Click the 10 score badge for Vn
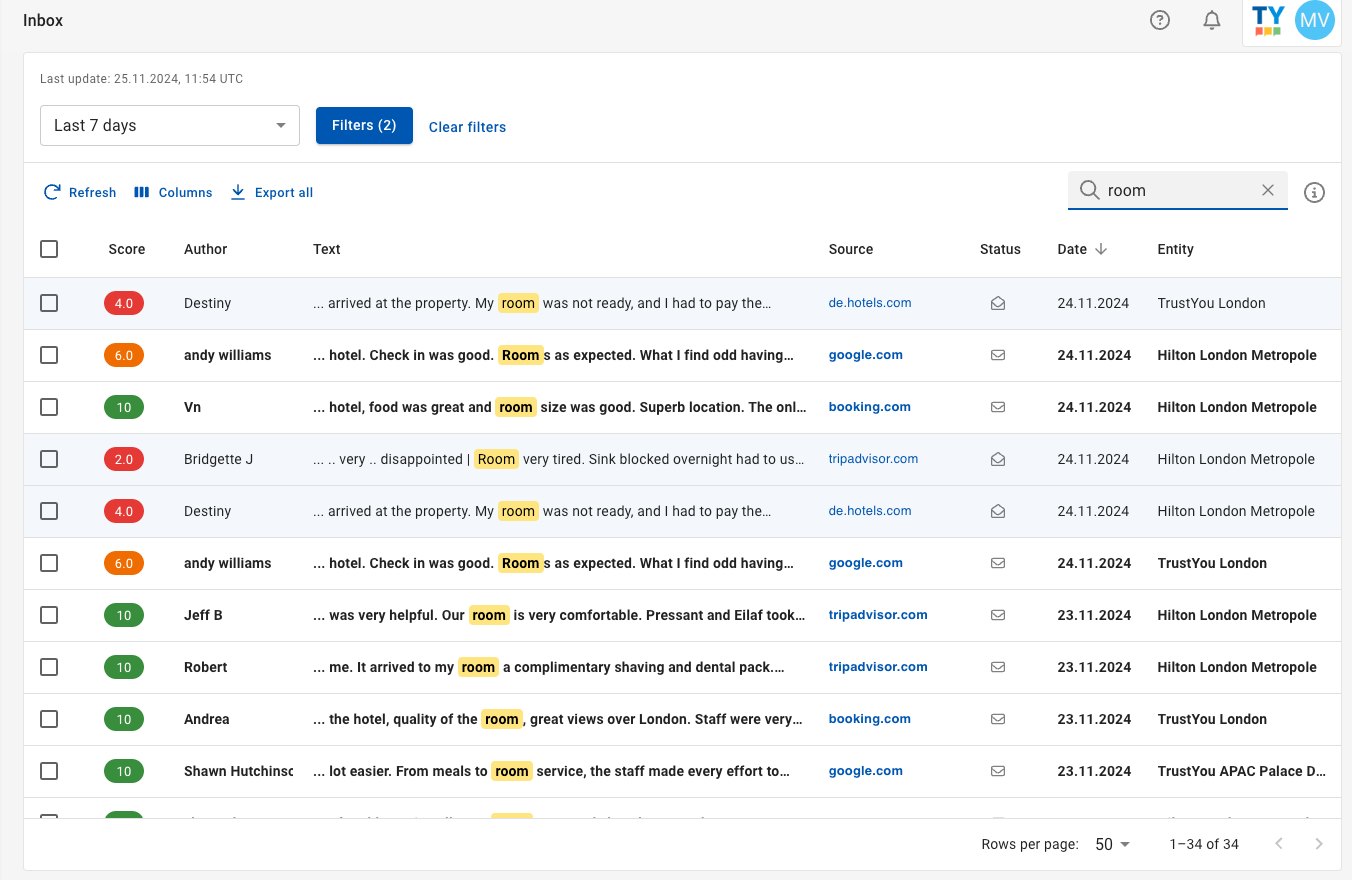This screenshot has height=880, width=1352. point(124,407)
